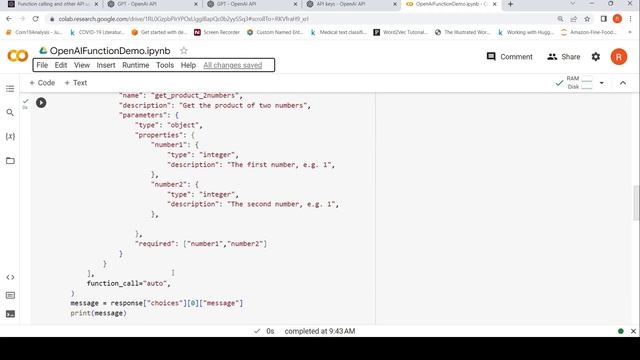640x360 pixels.
Task: Open the Runtime menu
Action: pos(136,65)
